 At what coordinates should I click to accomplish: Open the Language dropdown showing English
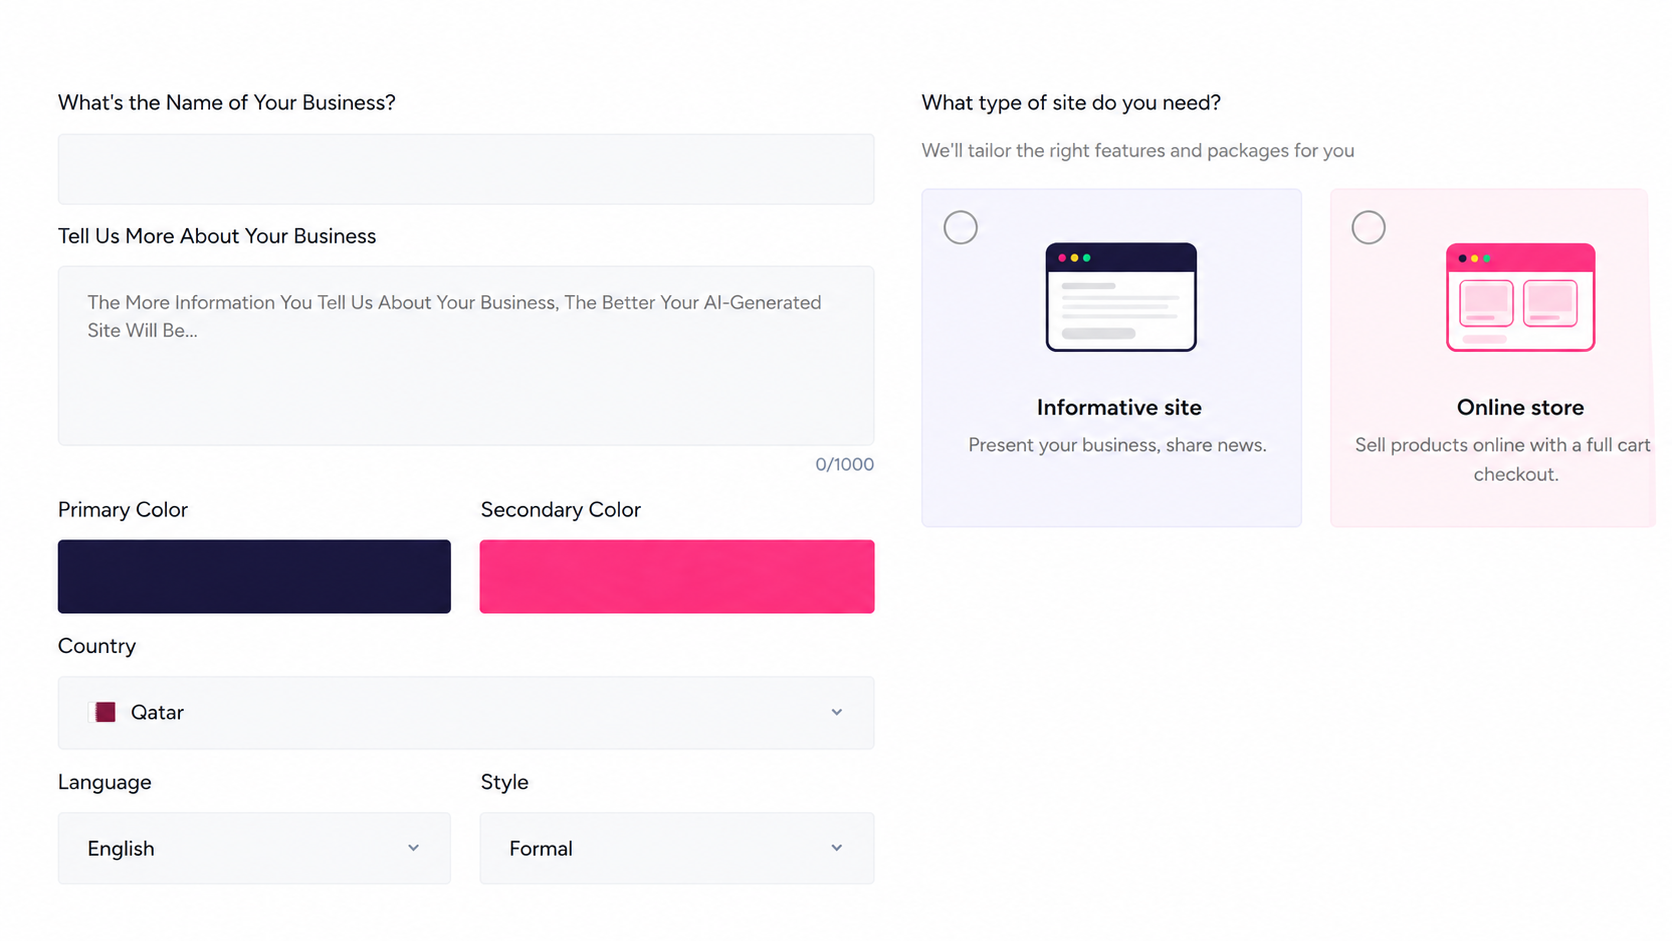click(x=254, y=848)
